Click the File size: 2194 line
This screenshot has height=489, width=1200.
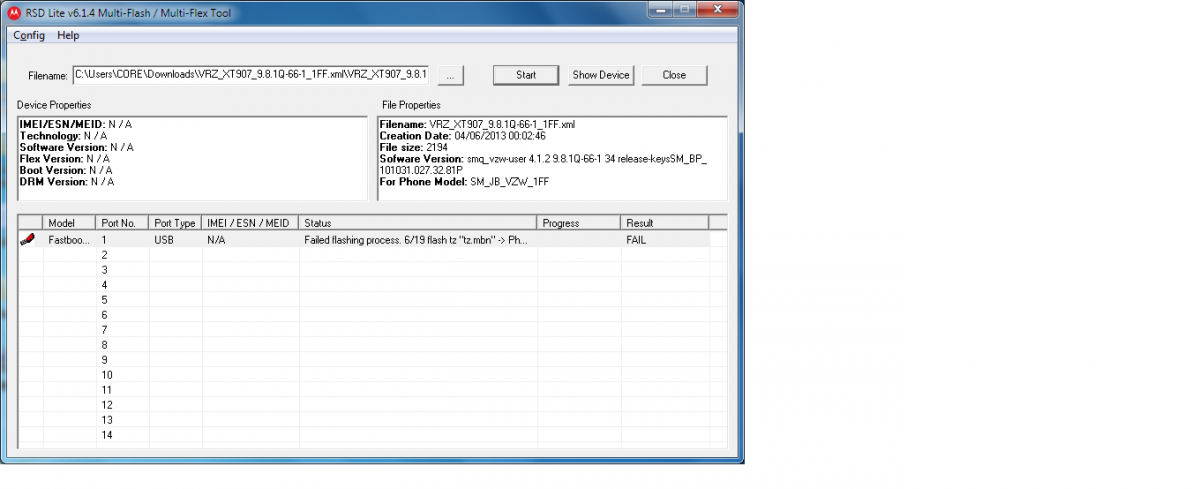point(414,147)
